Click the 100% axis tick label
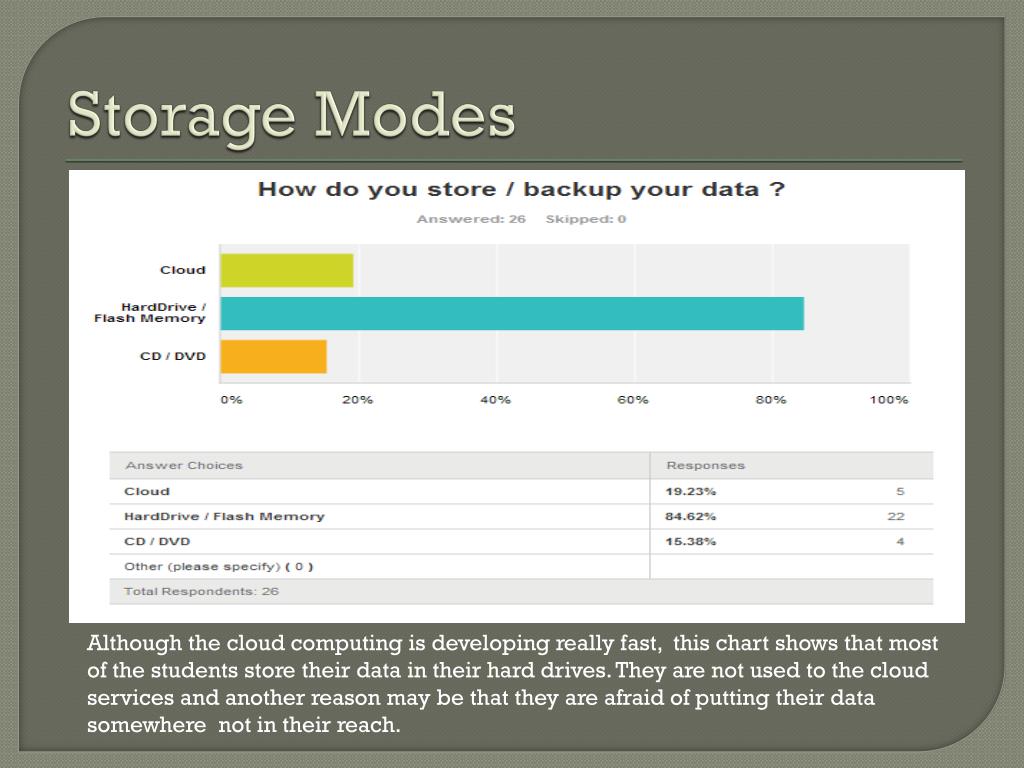 [x=889, y=400]
